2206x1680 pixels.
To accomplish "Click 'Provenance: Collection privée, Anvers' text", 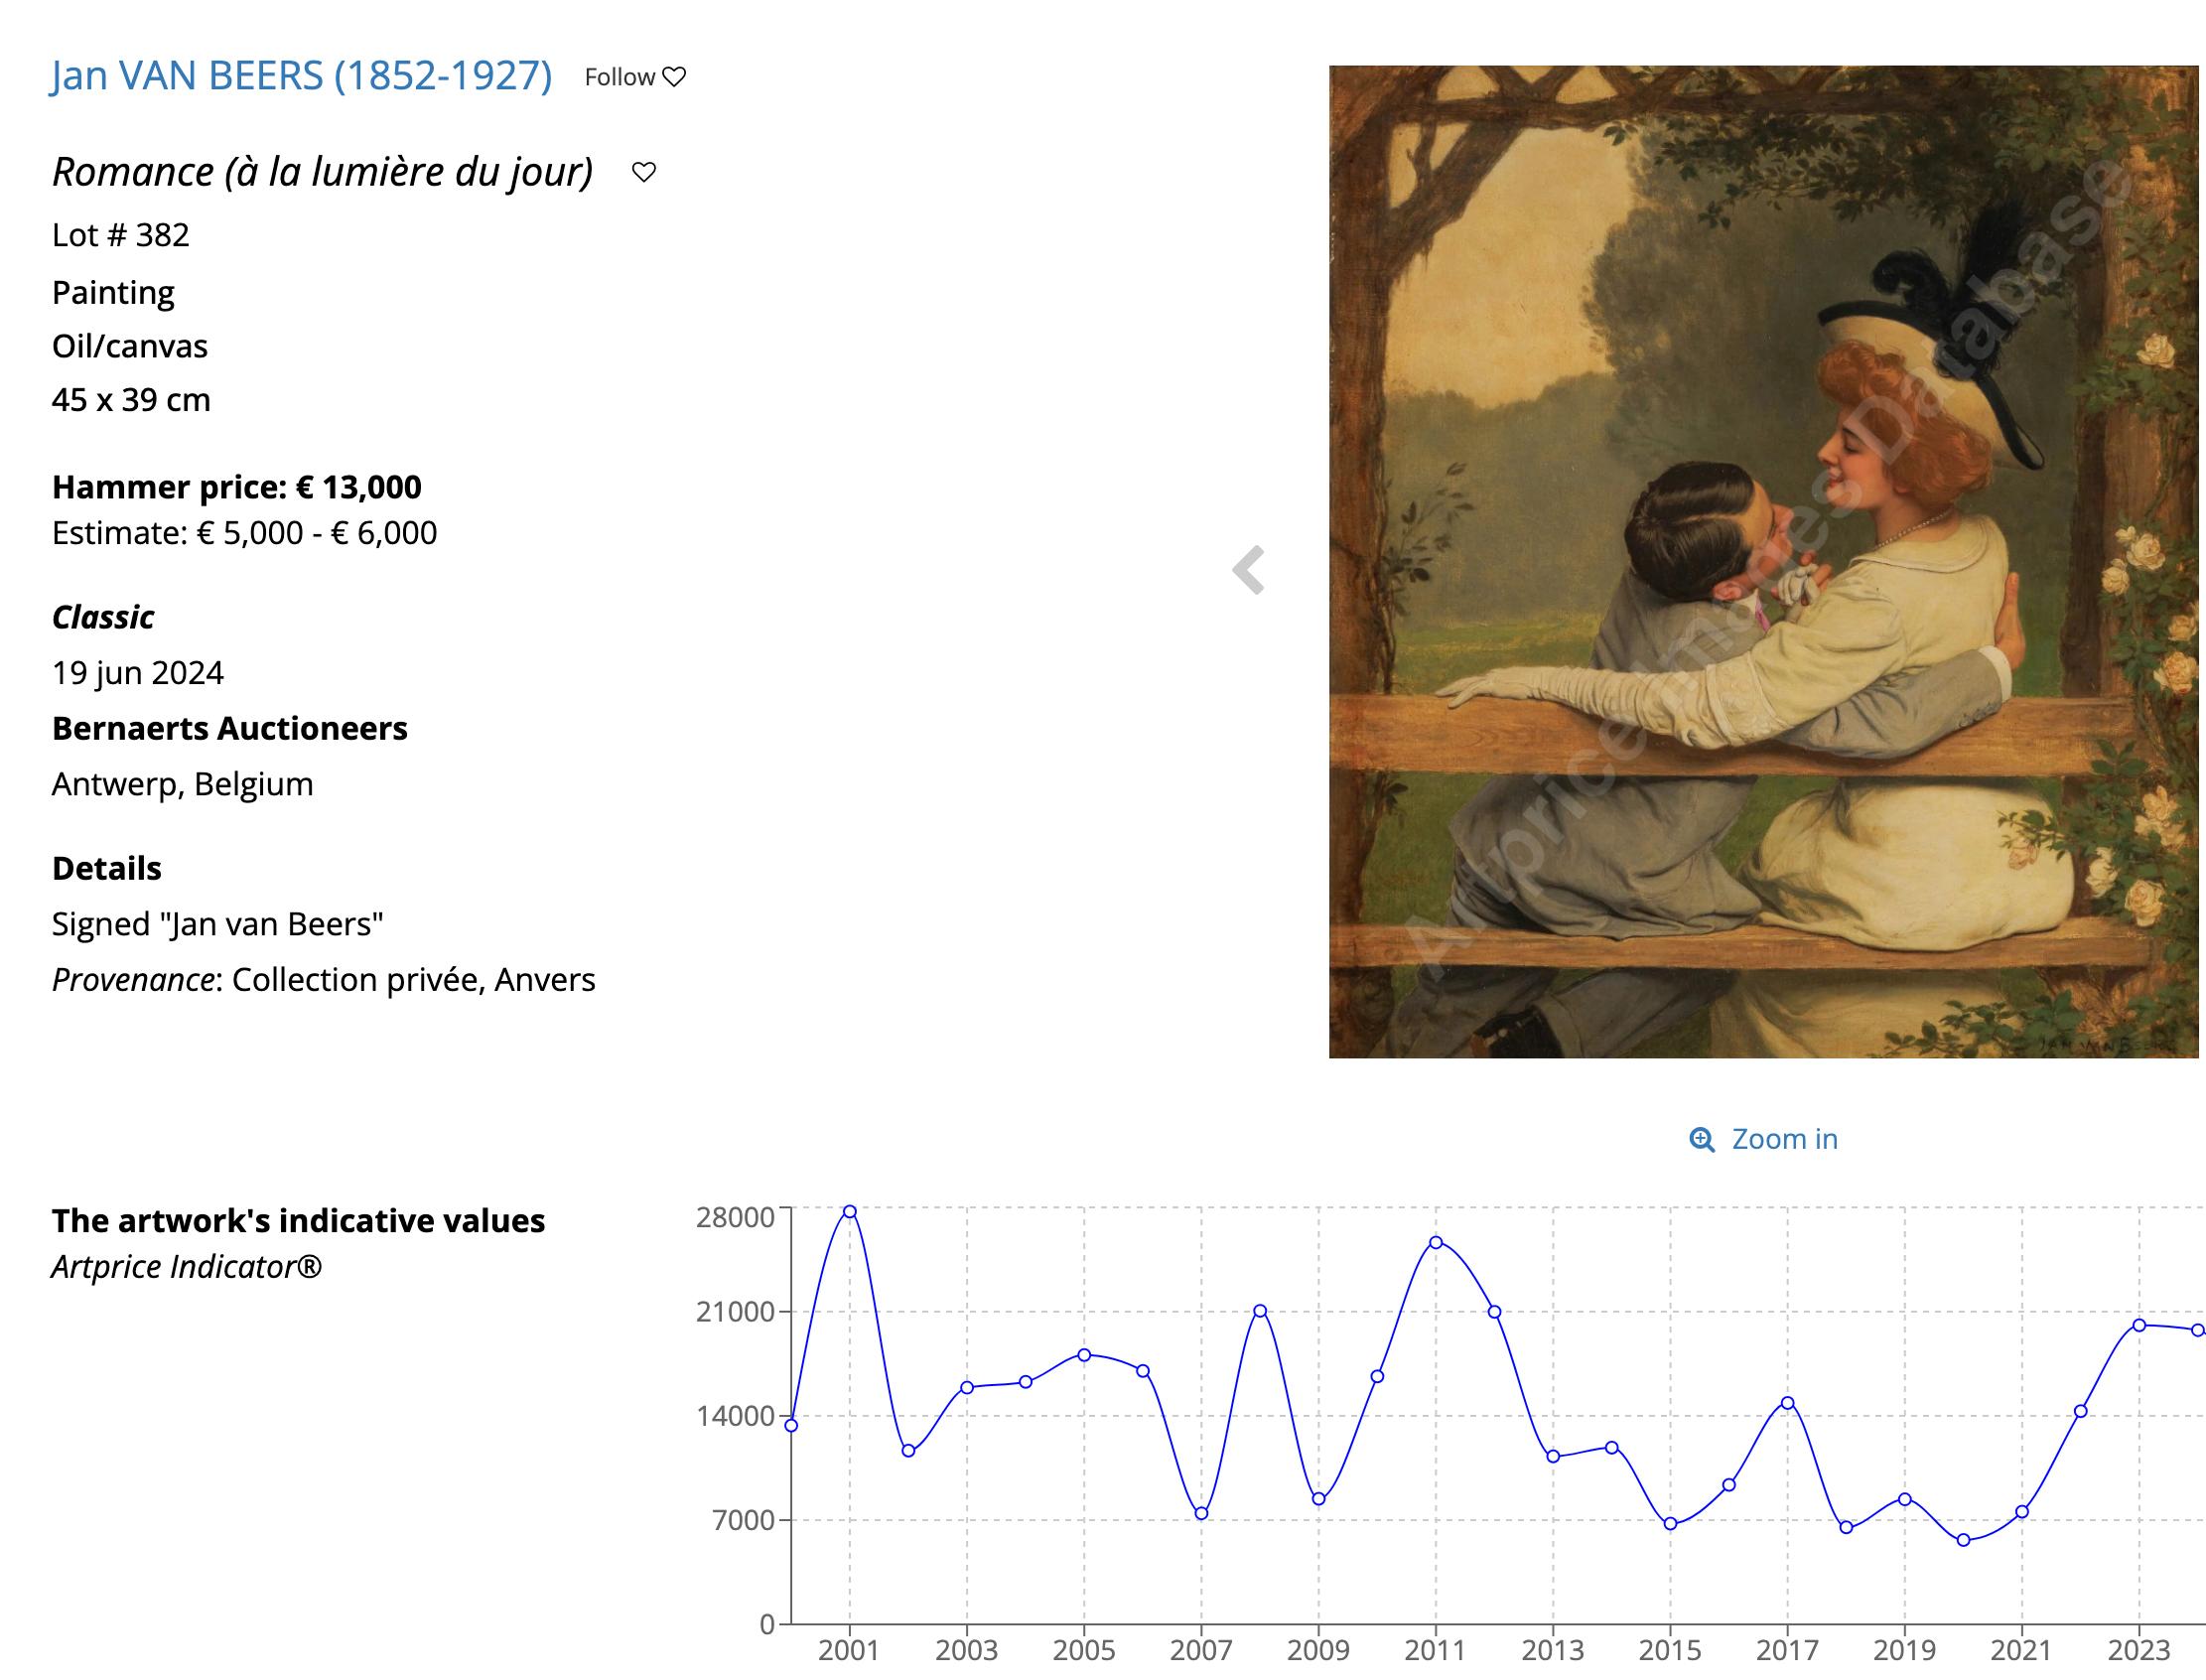I will [324, 980].
